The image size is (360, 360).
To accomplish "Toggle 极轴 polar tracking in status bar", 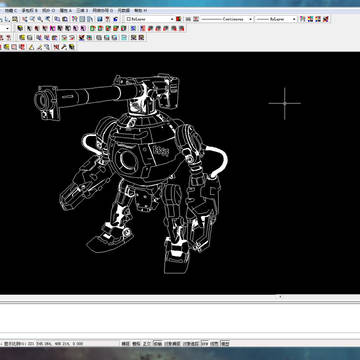I will coord(158,343).
